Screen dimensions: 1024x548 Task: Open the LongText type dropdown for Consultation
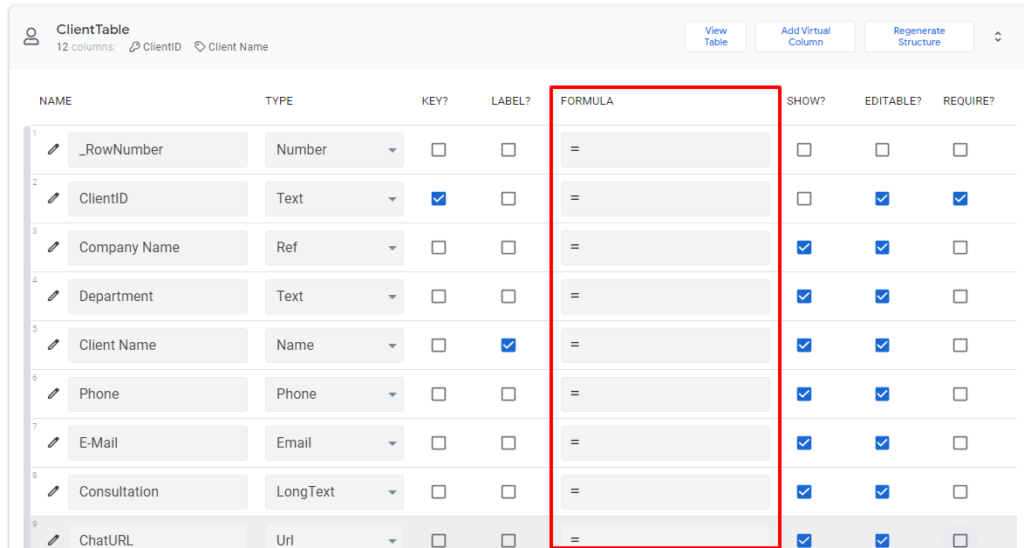click(x=334, y=492)
